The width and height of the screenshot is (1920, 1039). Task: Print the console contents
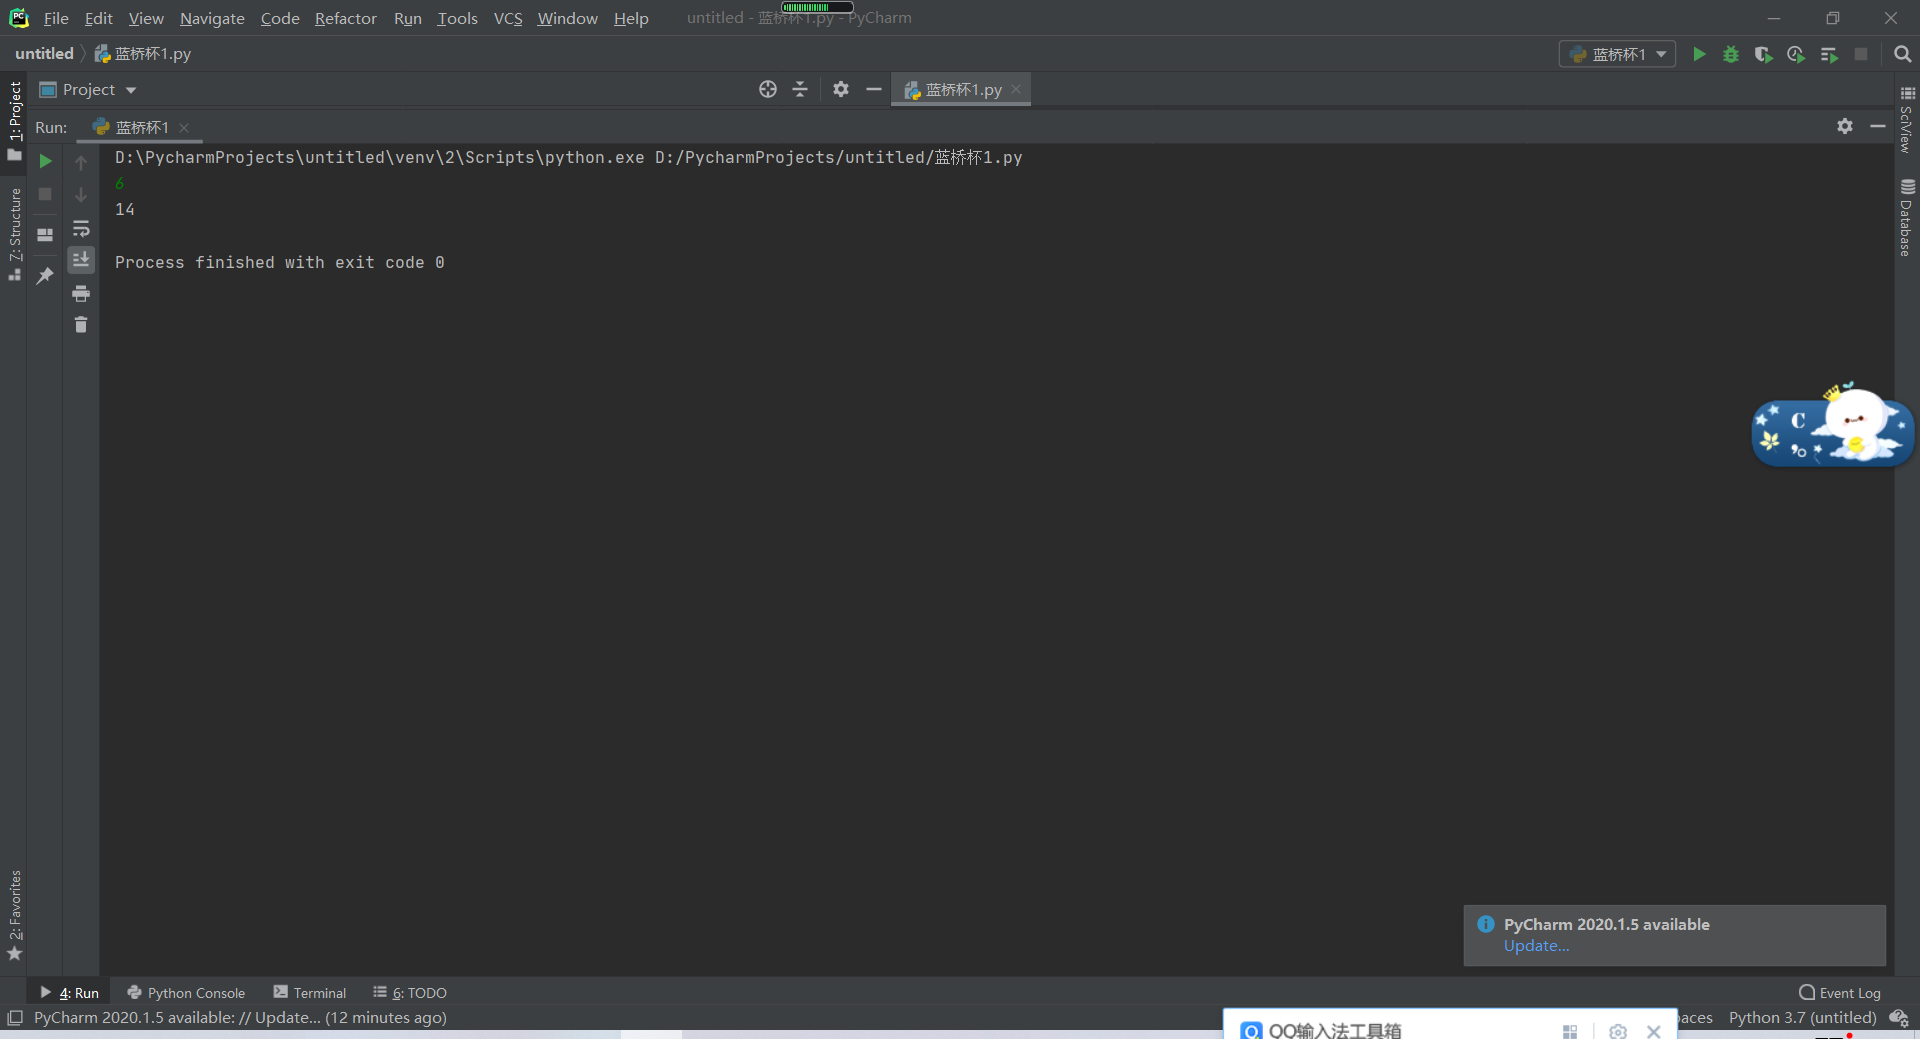tap(81, 294)
